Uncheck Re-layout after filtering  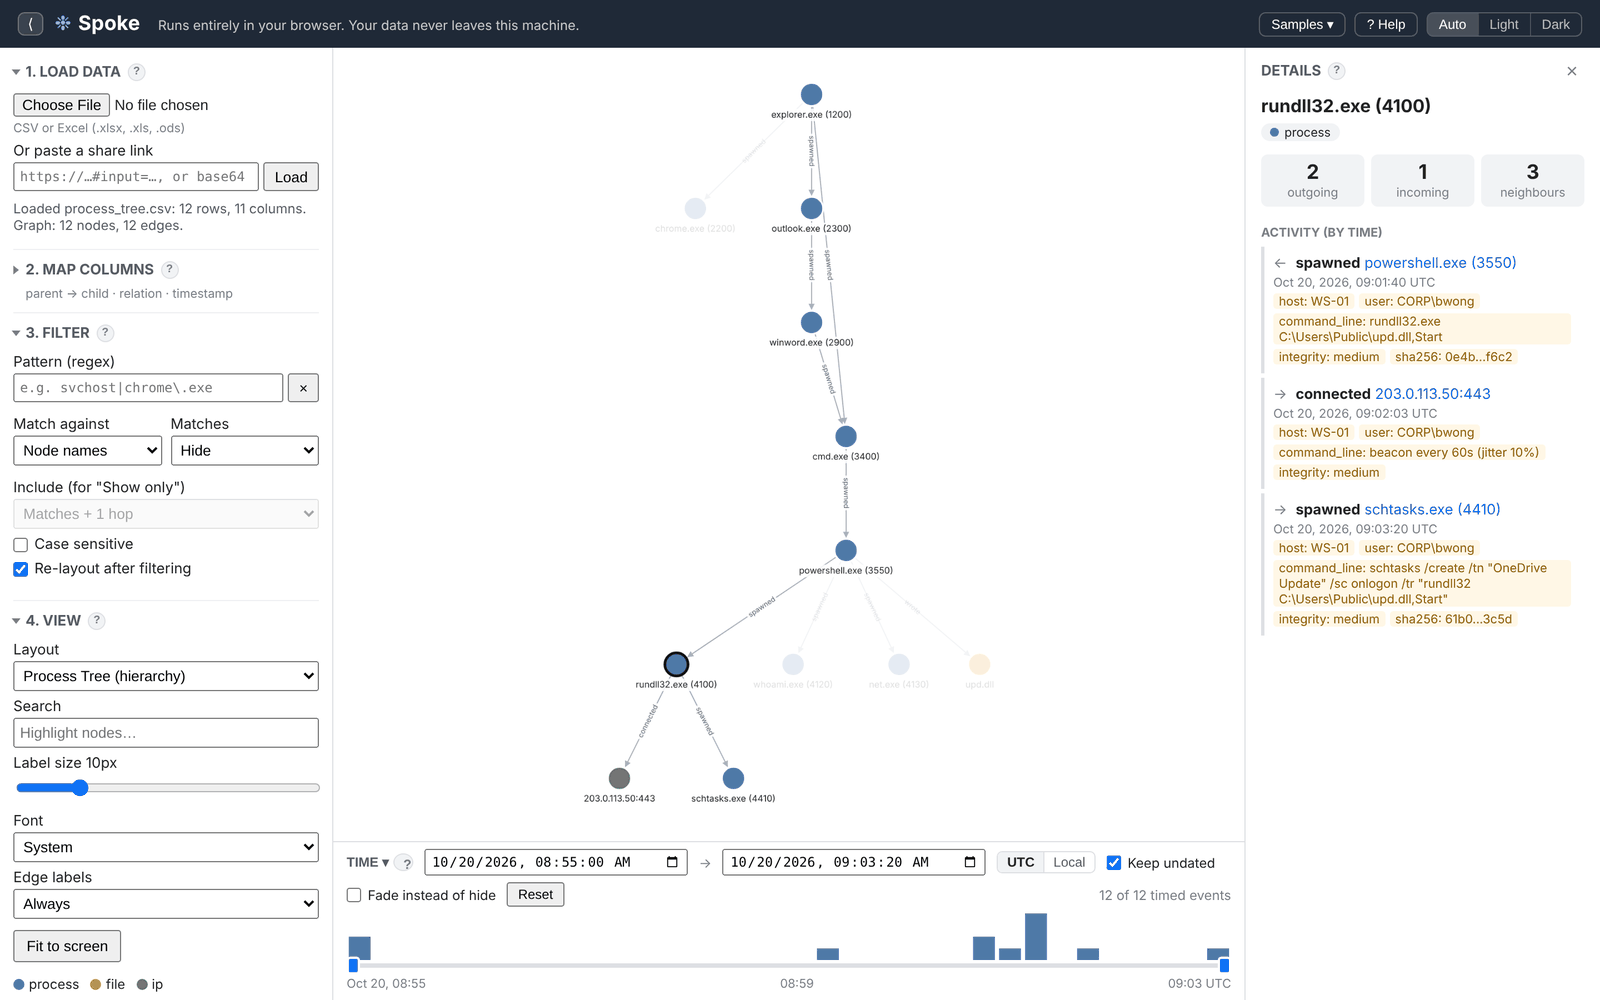pyautogui.click(x=20, y=569)
